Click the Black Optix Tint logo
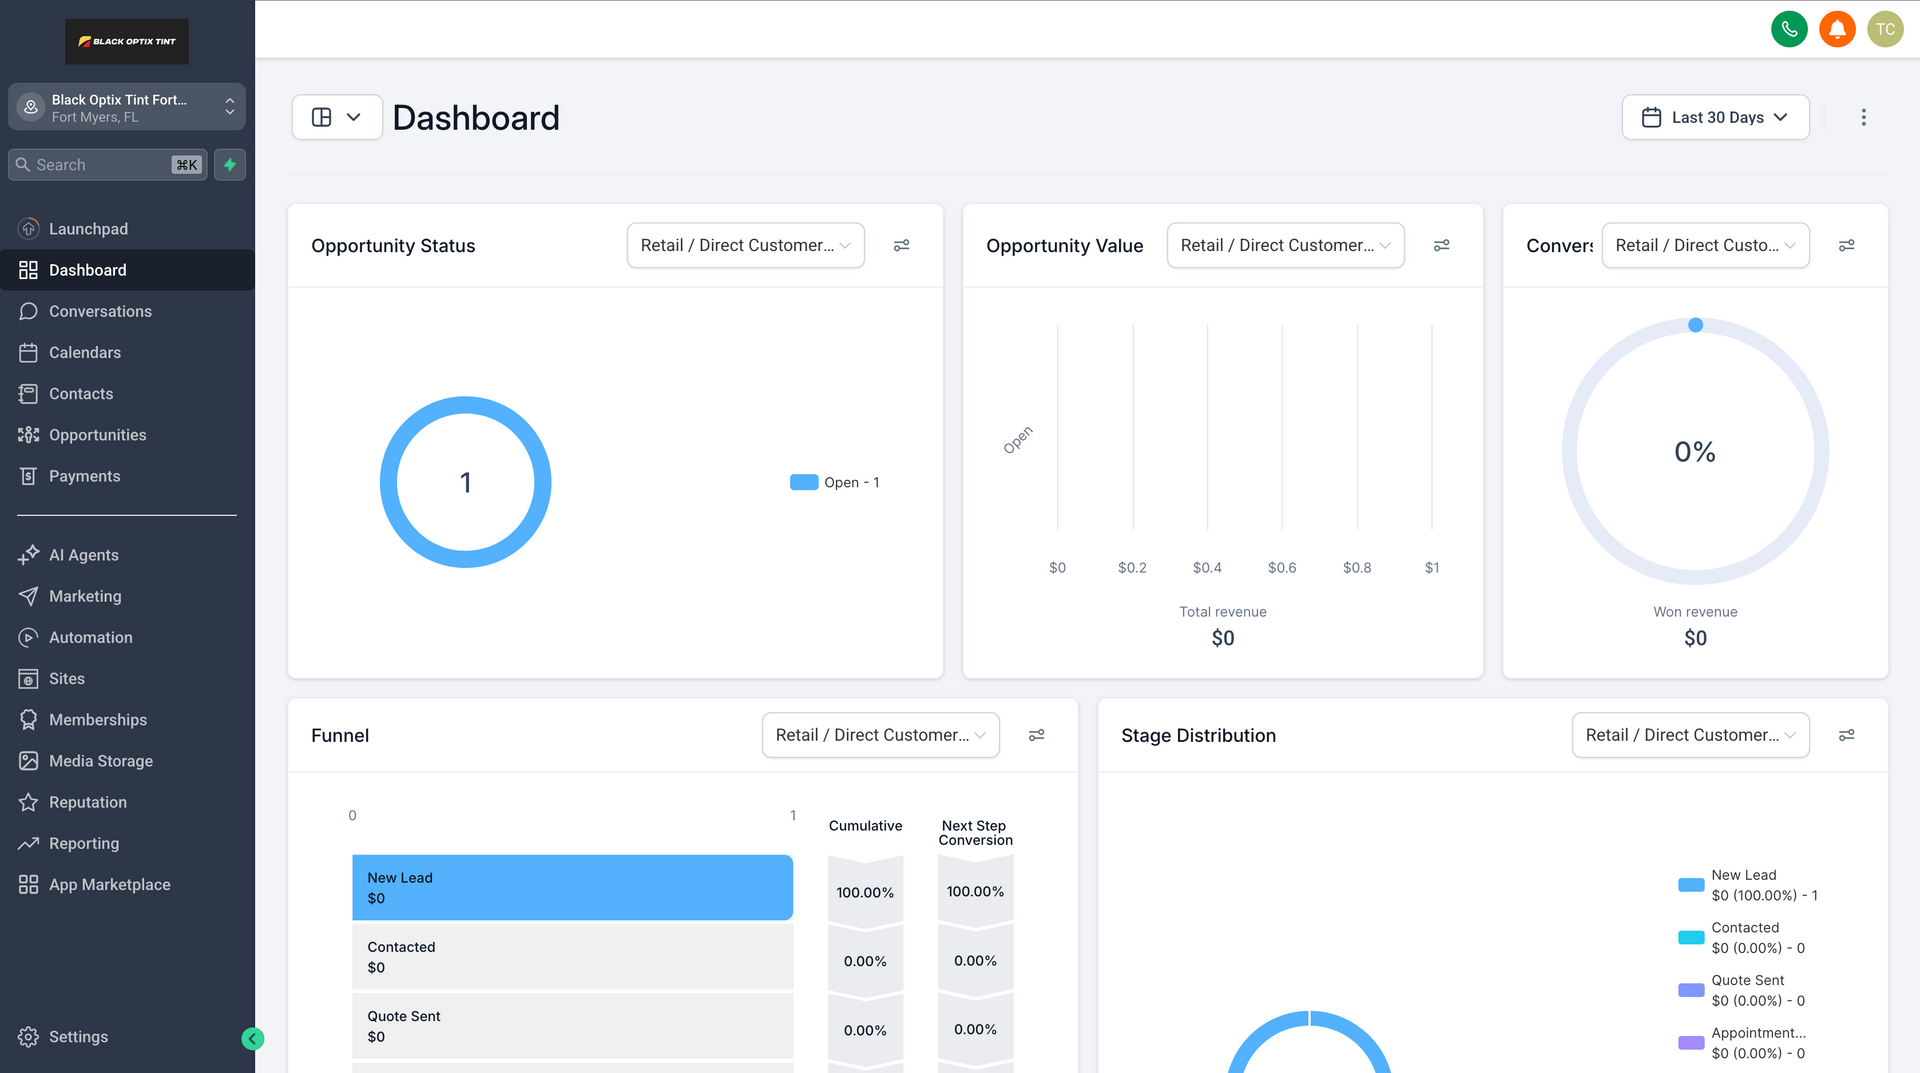Image resolution: width=1920 pixels, height=1073 pixels. click(x=127, y=41)
